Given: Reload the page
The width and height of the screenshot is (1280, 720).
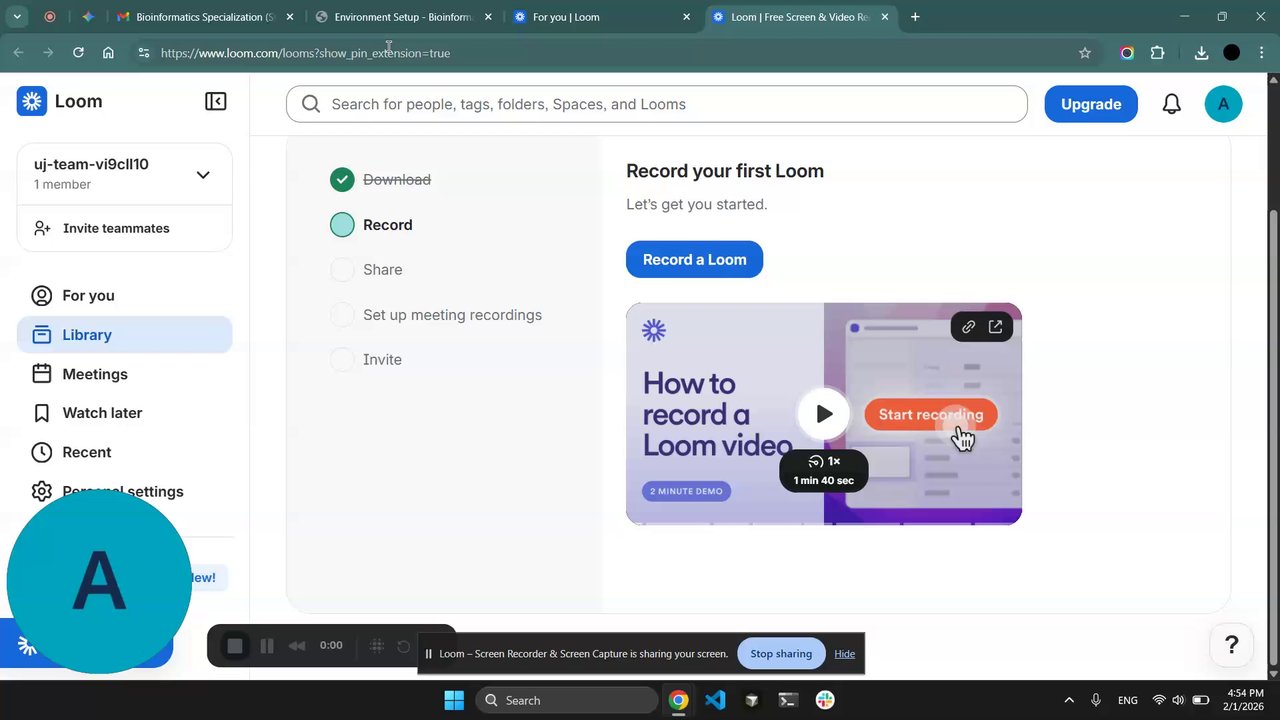Looking at the screenshot, I should coord(78,53).
